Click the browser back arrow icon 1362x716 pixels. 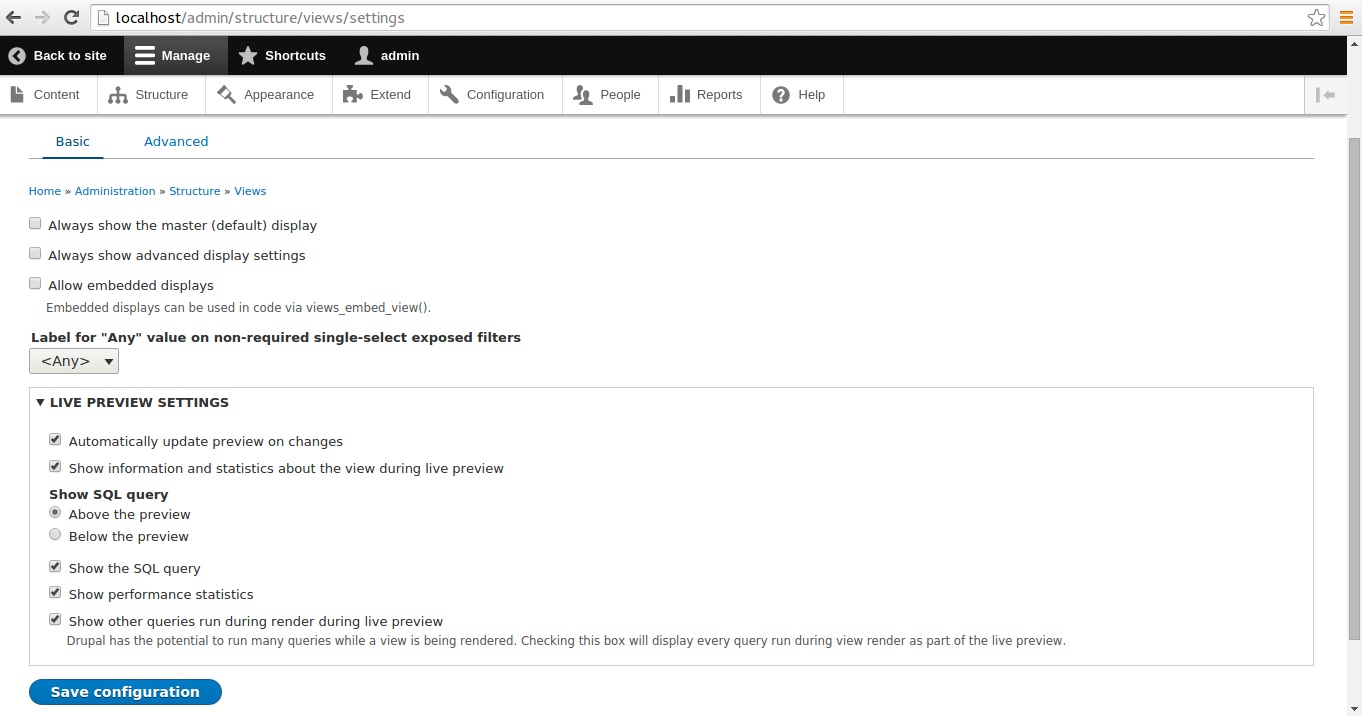[14, 17]
